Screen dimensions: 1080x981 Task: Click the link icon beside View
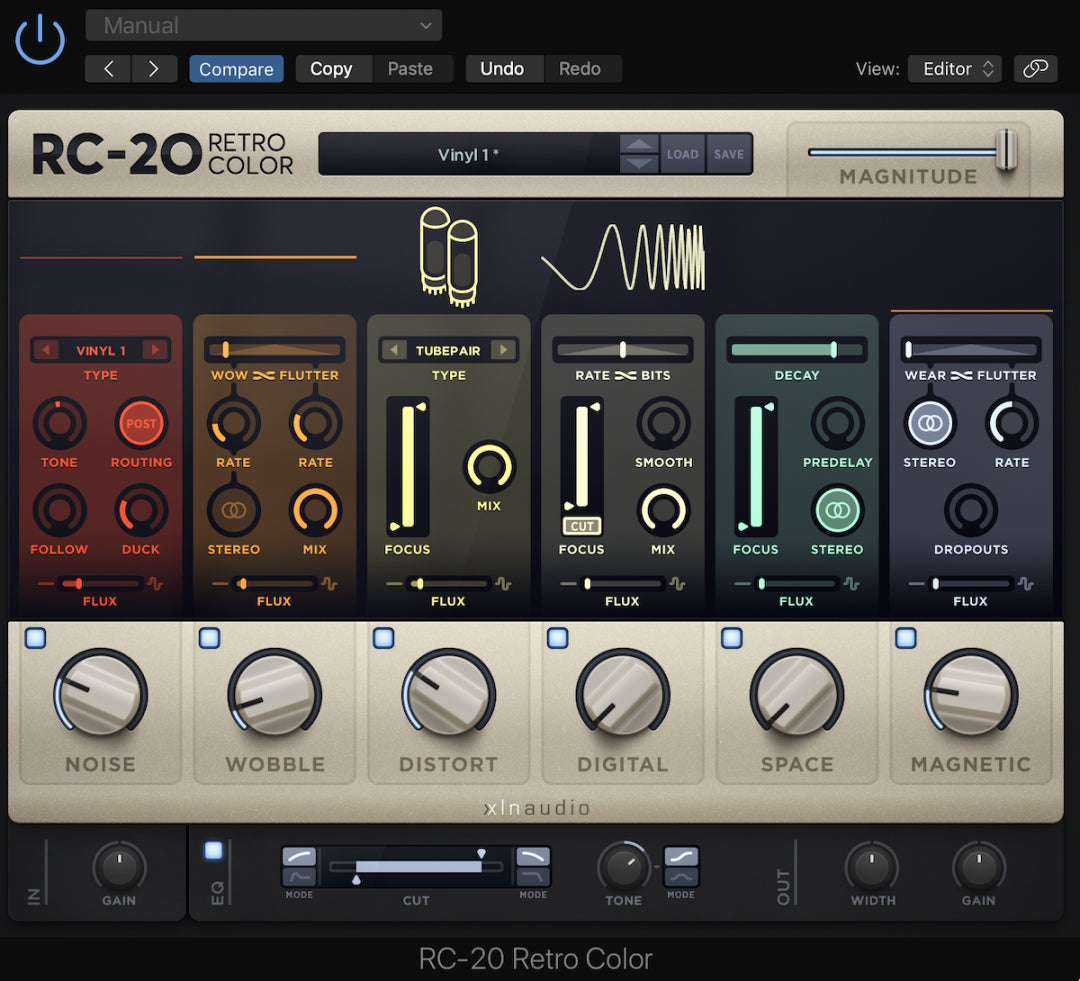(x=1035, y=69)
